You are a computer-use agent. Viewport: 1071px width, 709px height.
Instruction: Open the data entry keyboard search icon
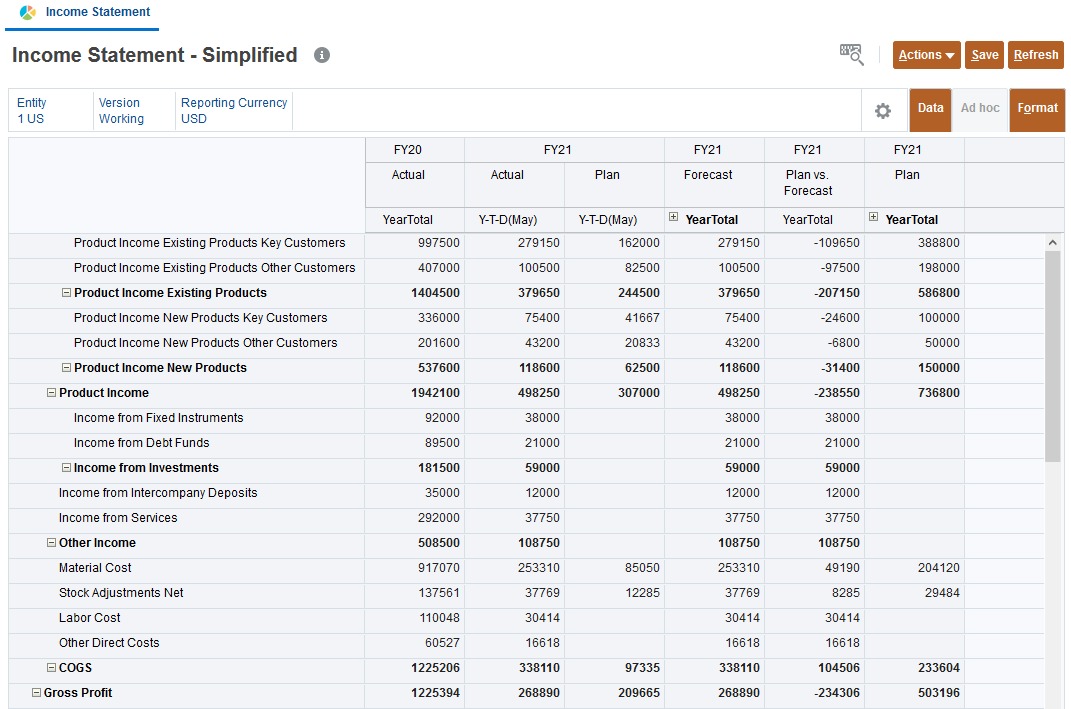point(851,55)
